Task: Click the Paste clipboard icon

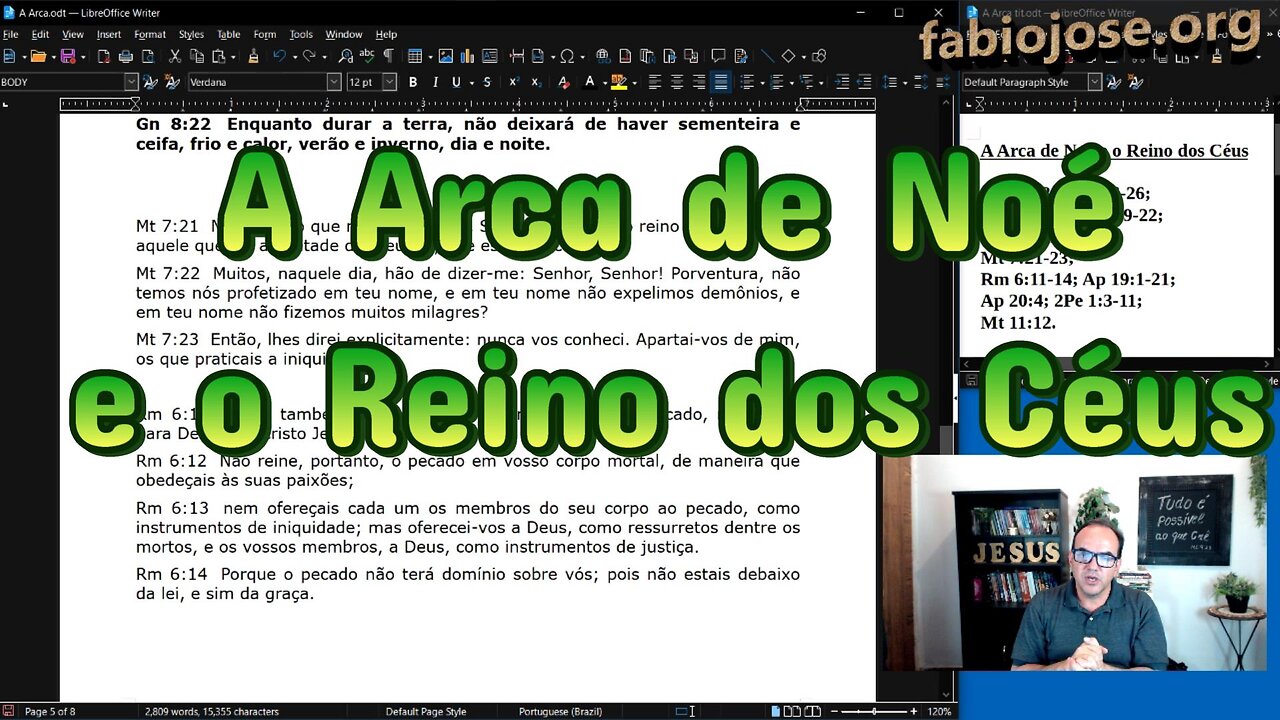Action: [219, 56]
